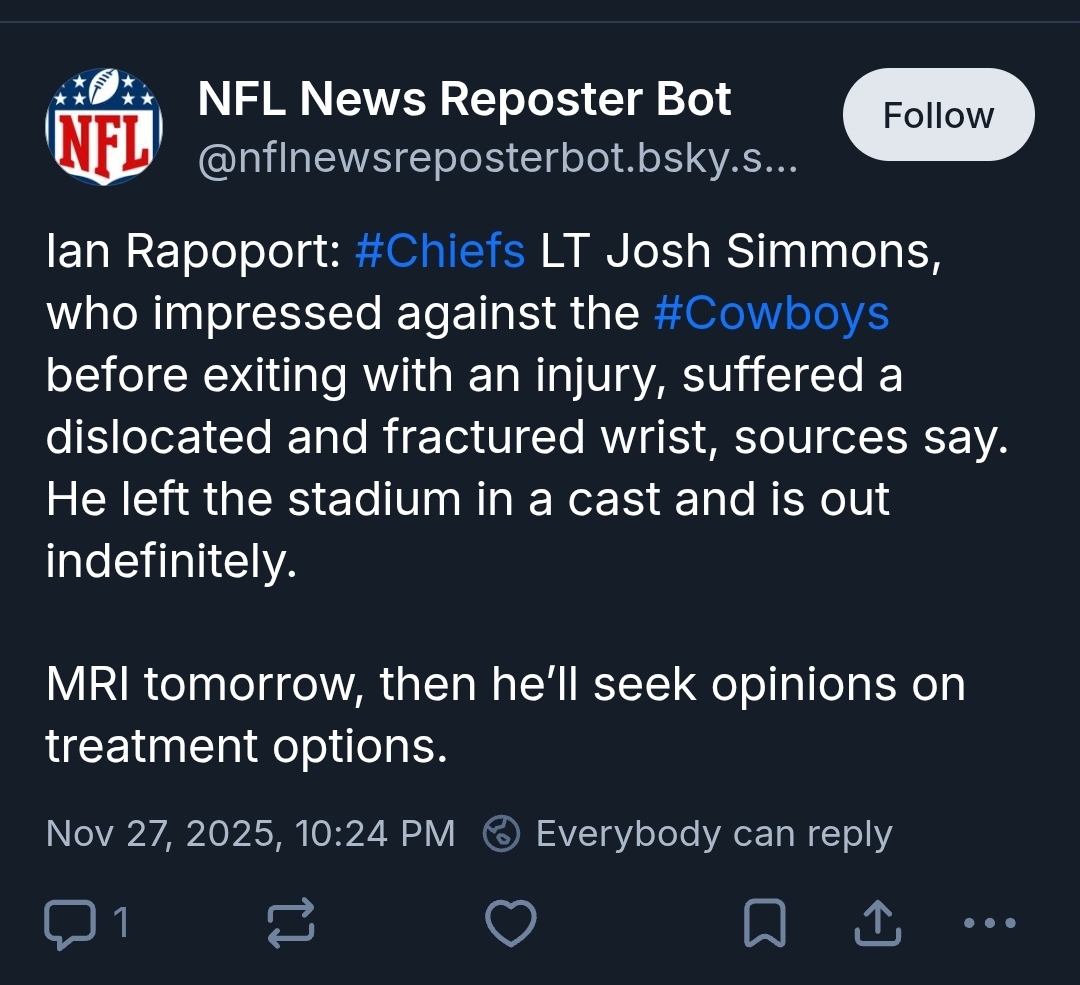Like the post with the heart icon

point(510,922)
